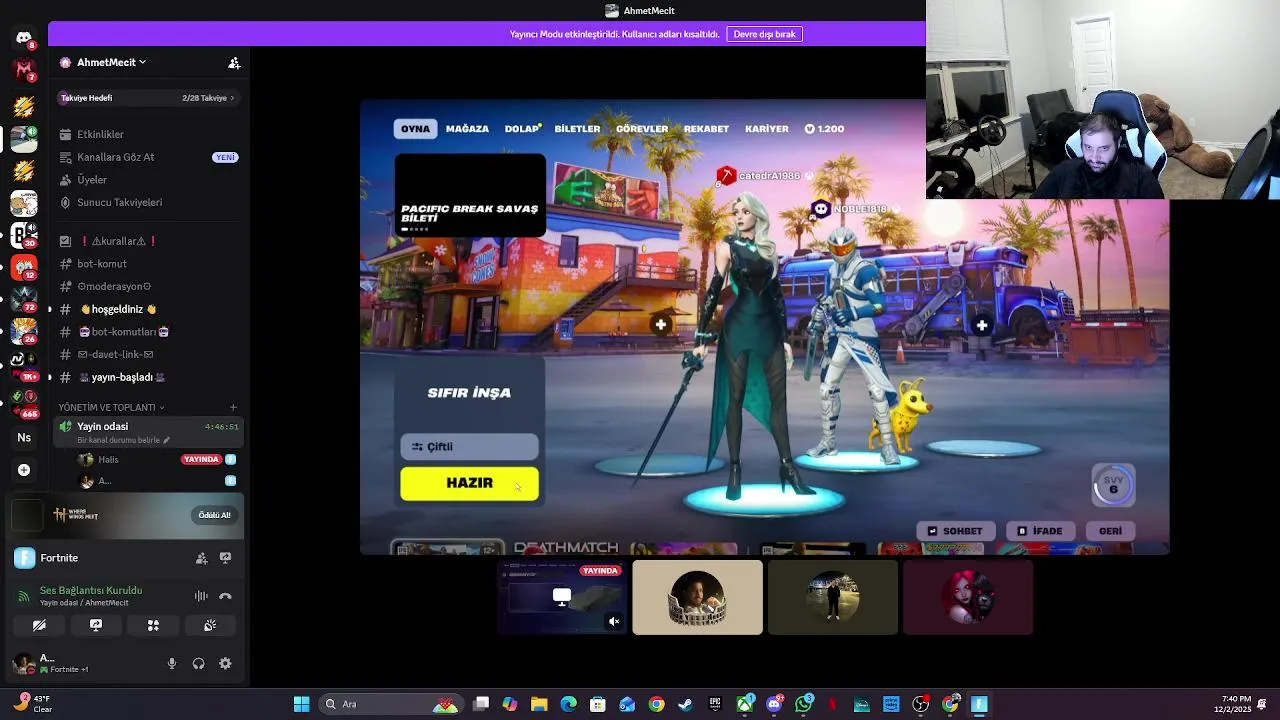Click the GERİ back button
Screen dimensions: 1280x720
click(1110, 531)
